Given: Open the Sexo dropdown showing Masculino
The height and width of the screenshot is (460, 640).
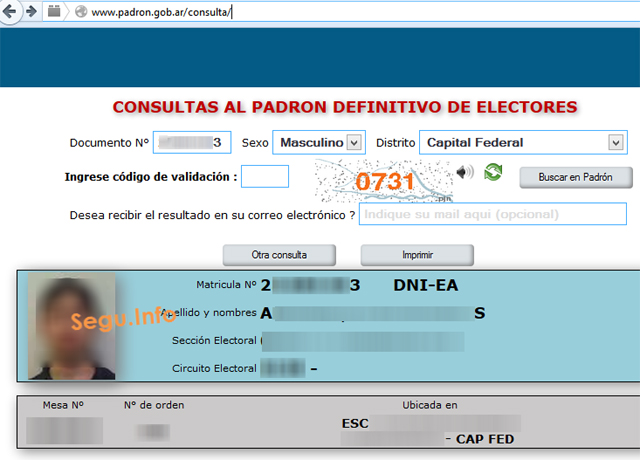Looking at the screenshot, I should 318,143.
